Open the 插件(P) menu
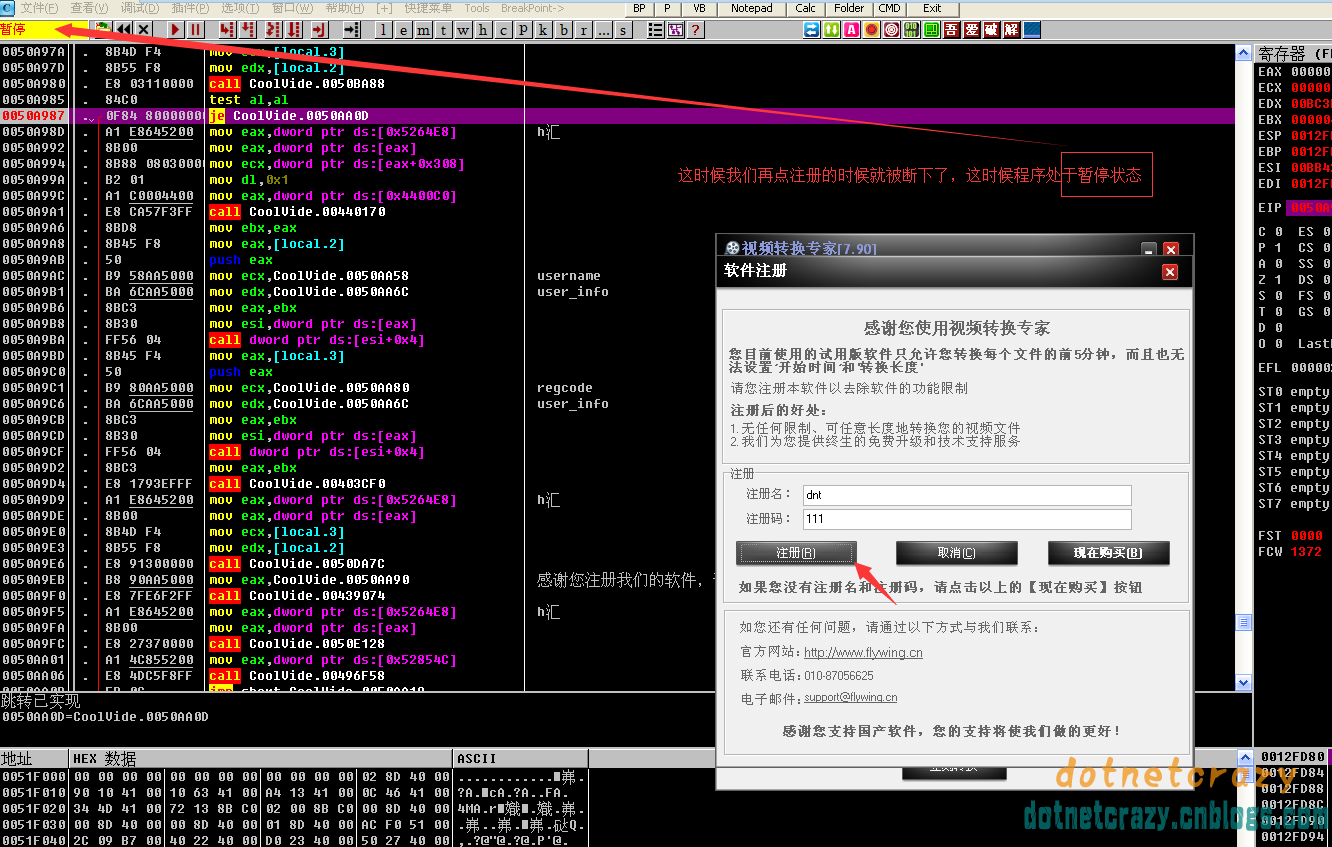This screenshot has height=847, width=1332. click(190, 8)
